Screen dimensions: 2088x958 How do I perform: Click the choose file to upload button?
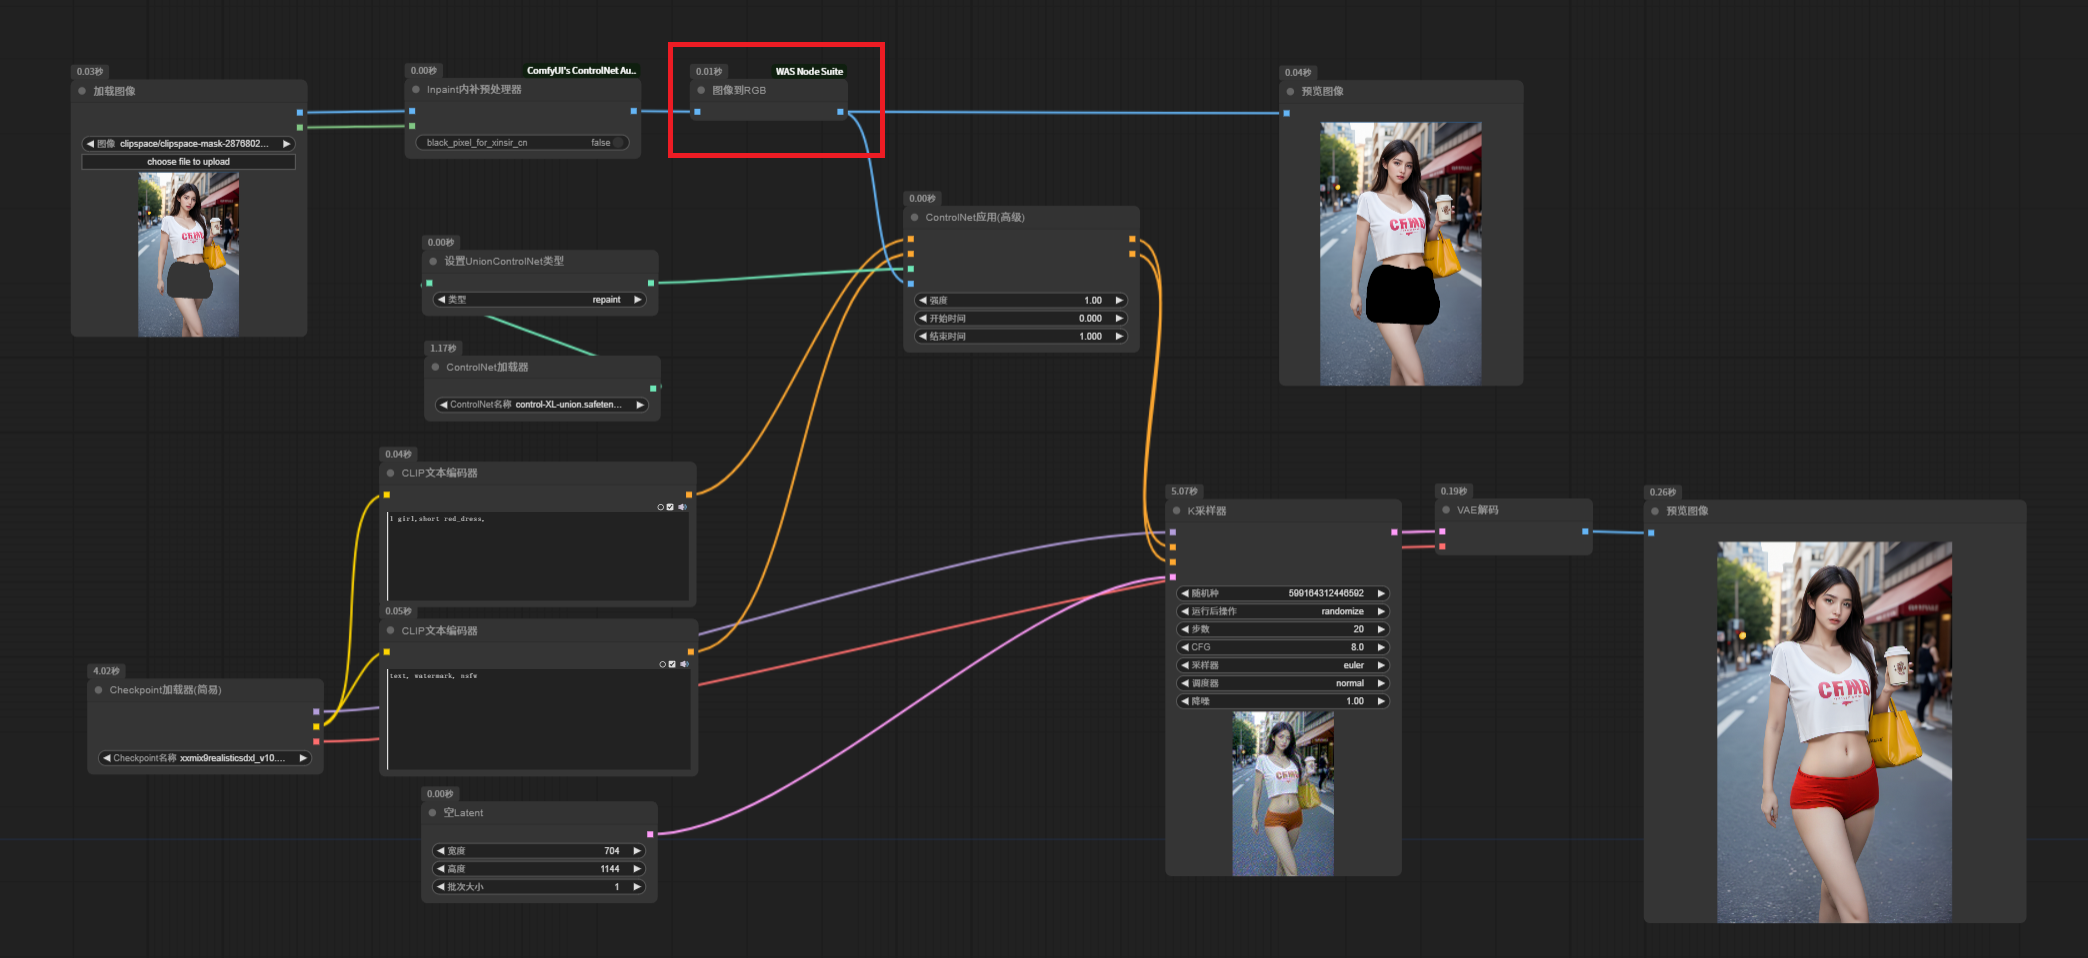coord(188,162)
